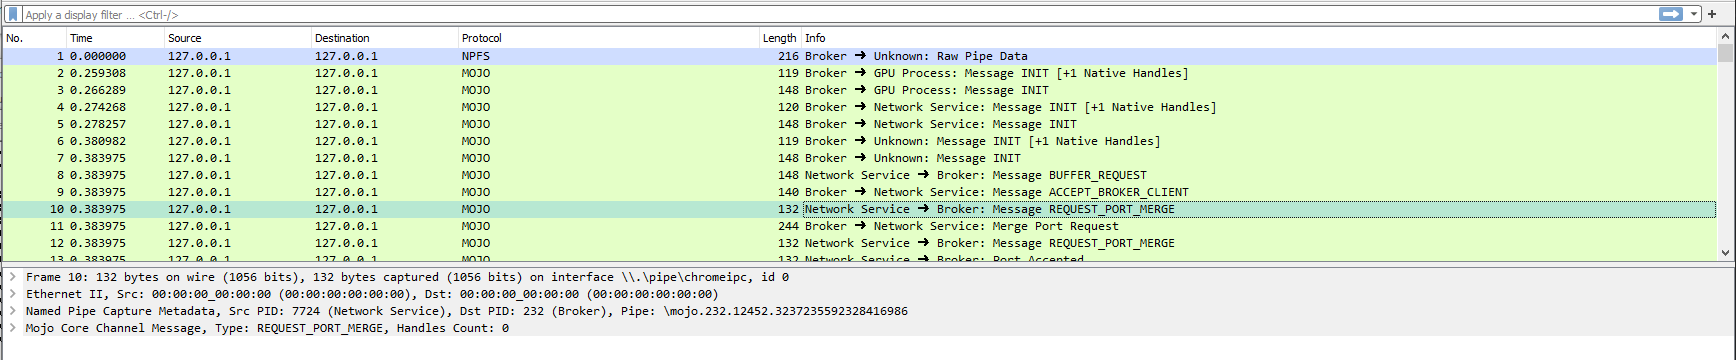Select packet 7 Unknown Message INIT
This screenshot has width=1736, height=360.
coord(859,158)
